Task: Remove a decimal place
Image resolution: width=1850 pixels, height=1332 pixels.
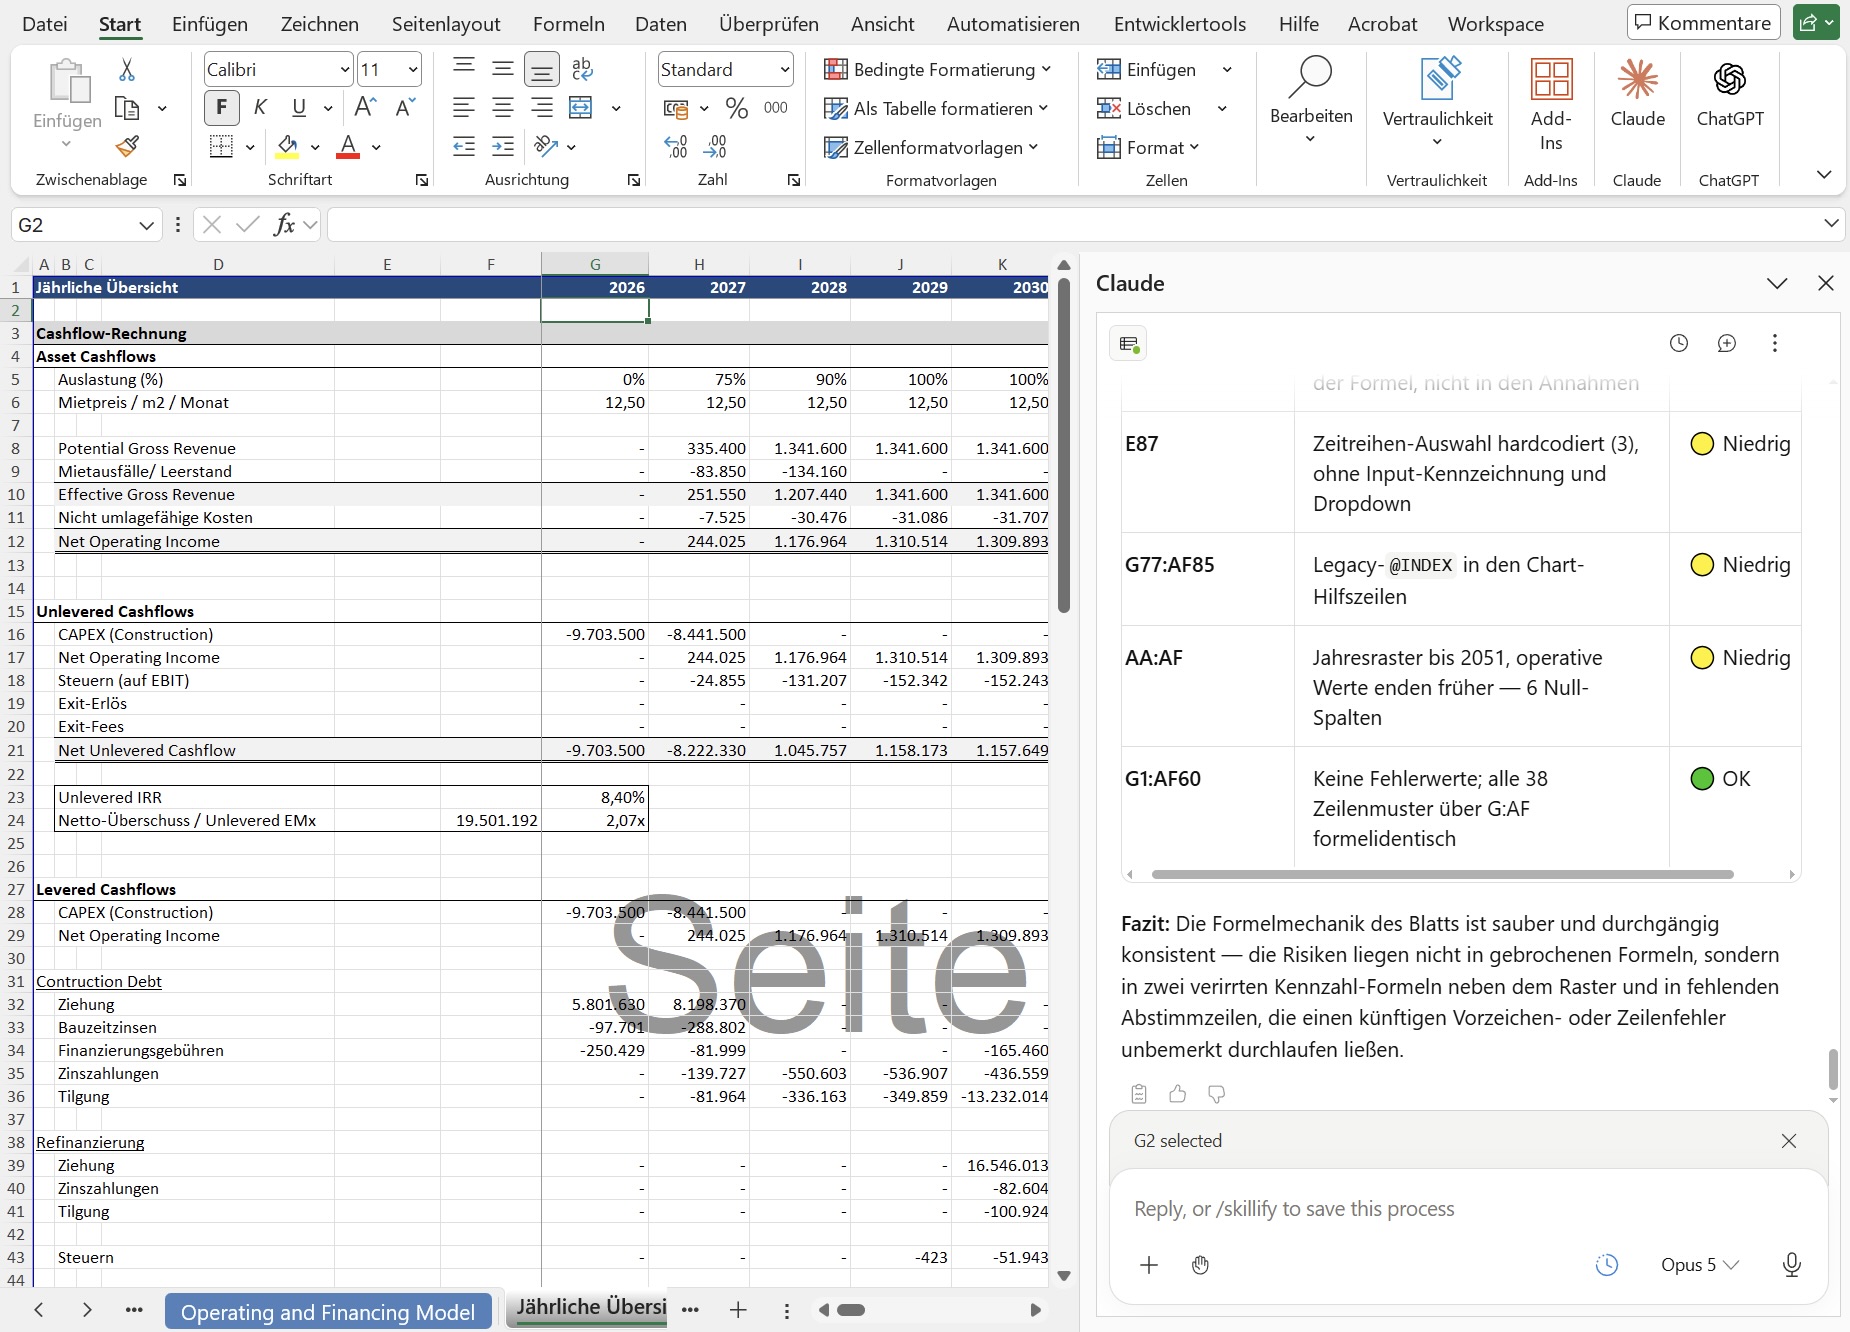Action: click(715, 147)
